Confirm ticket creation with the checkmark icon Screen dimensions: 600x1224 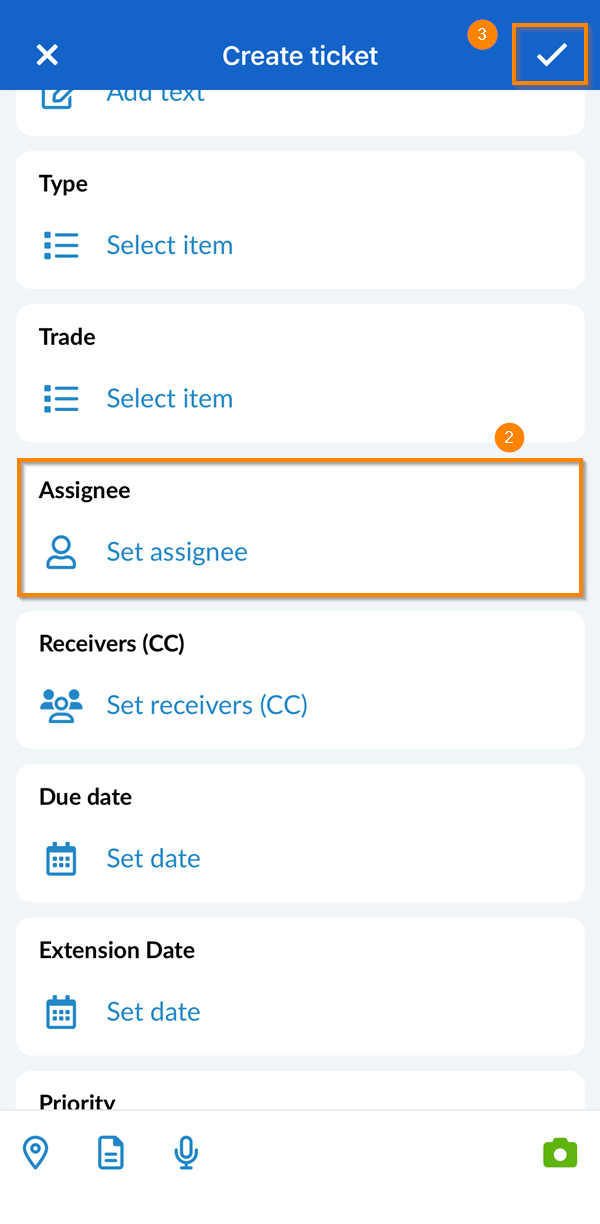pos(549,55)
